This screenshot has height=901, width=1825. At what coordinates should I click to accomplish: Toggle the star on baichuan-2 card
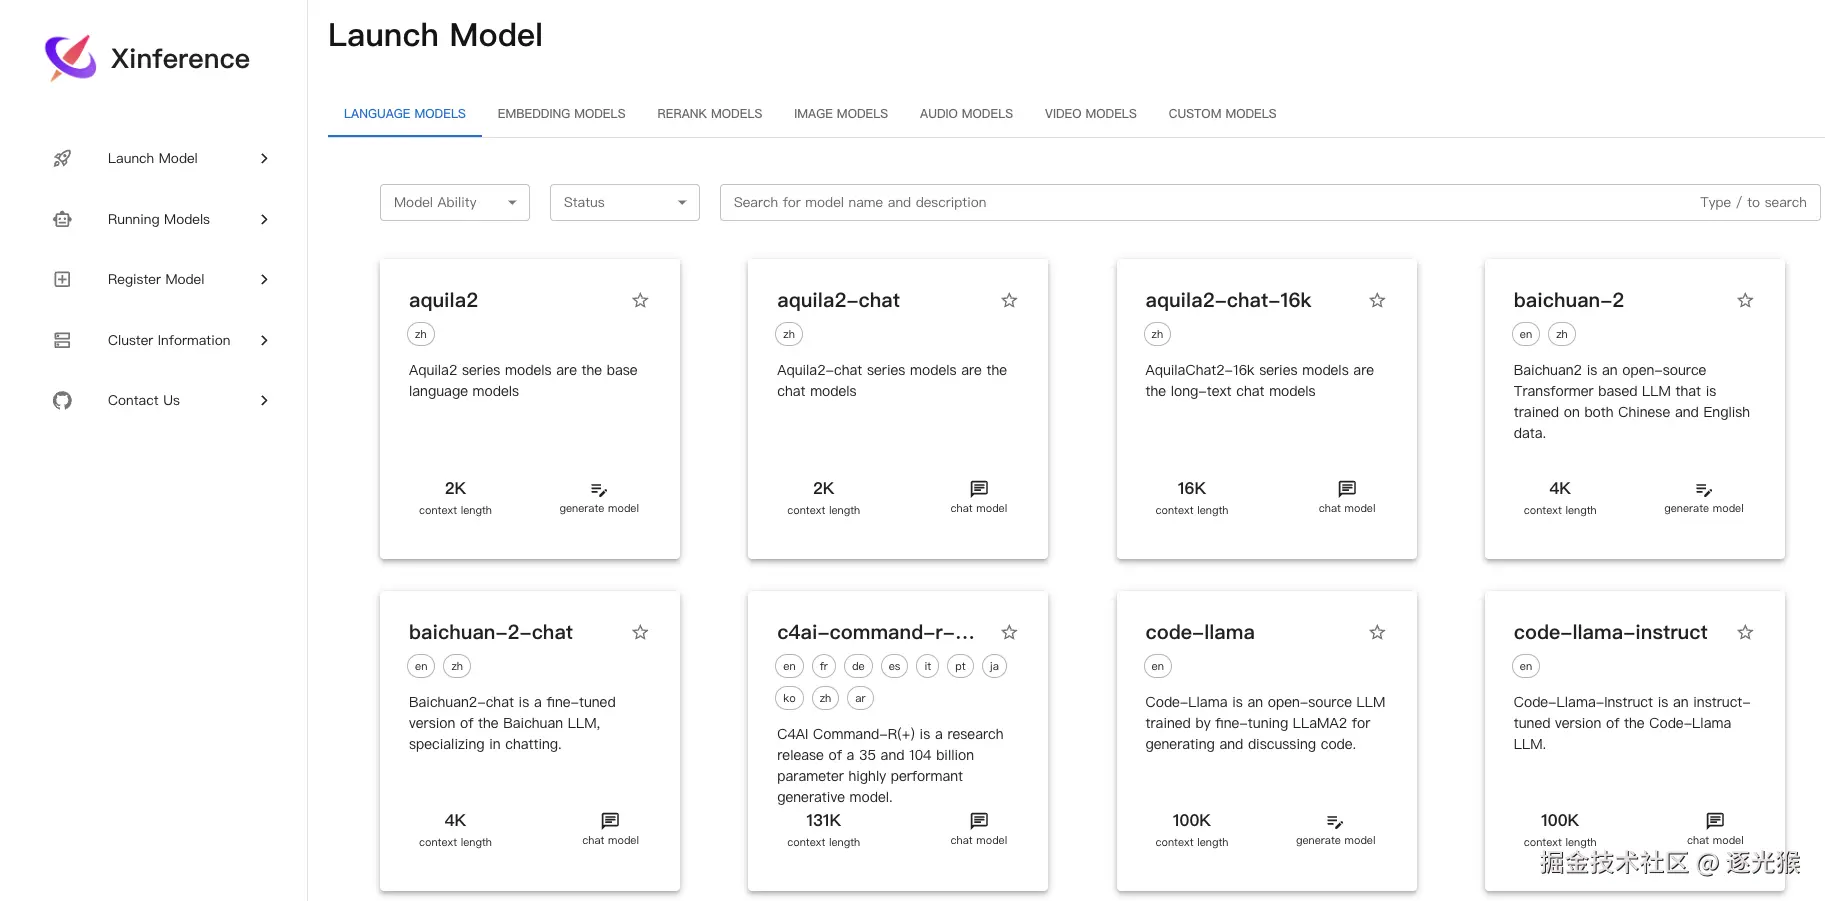click(x=1745, y=300)
